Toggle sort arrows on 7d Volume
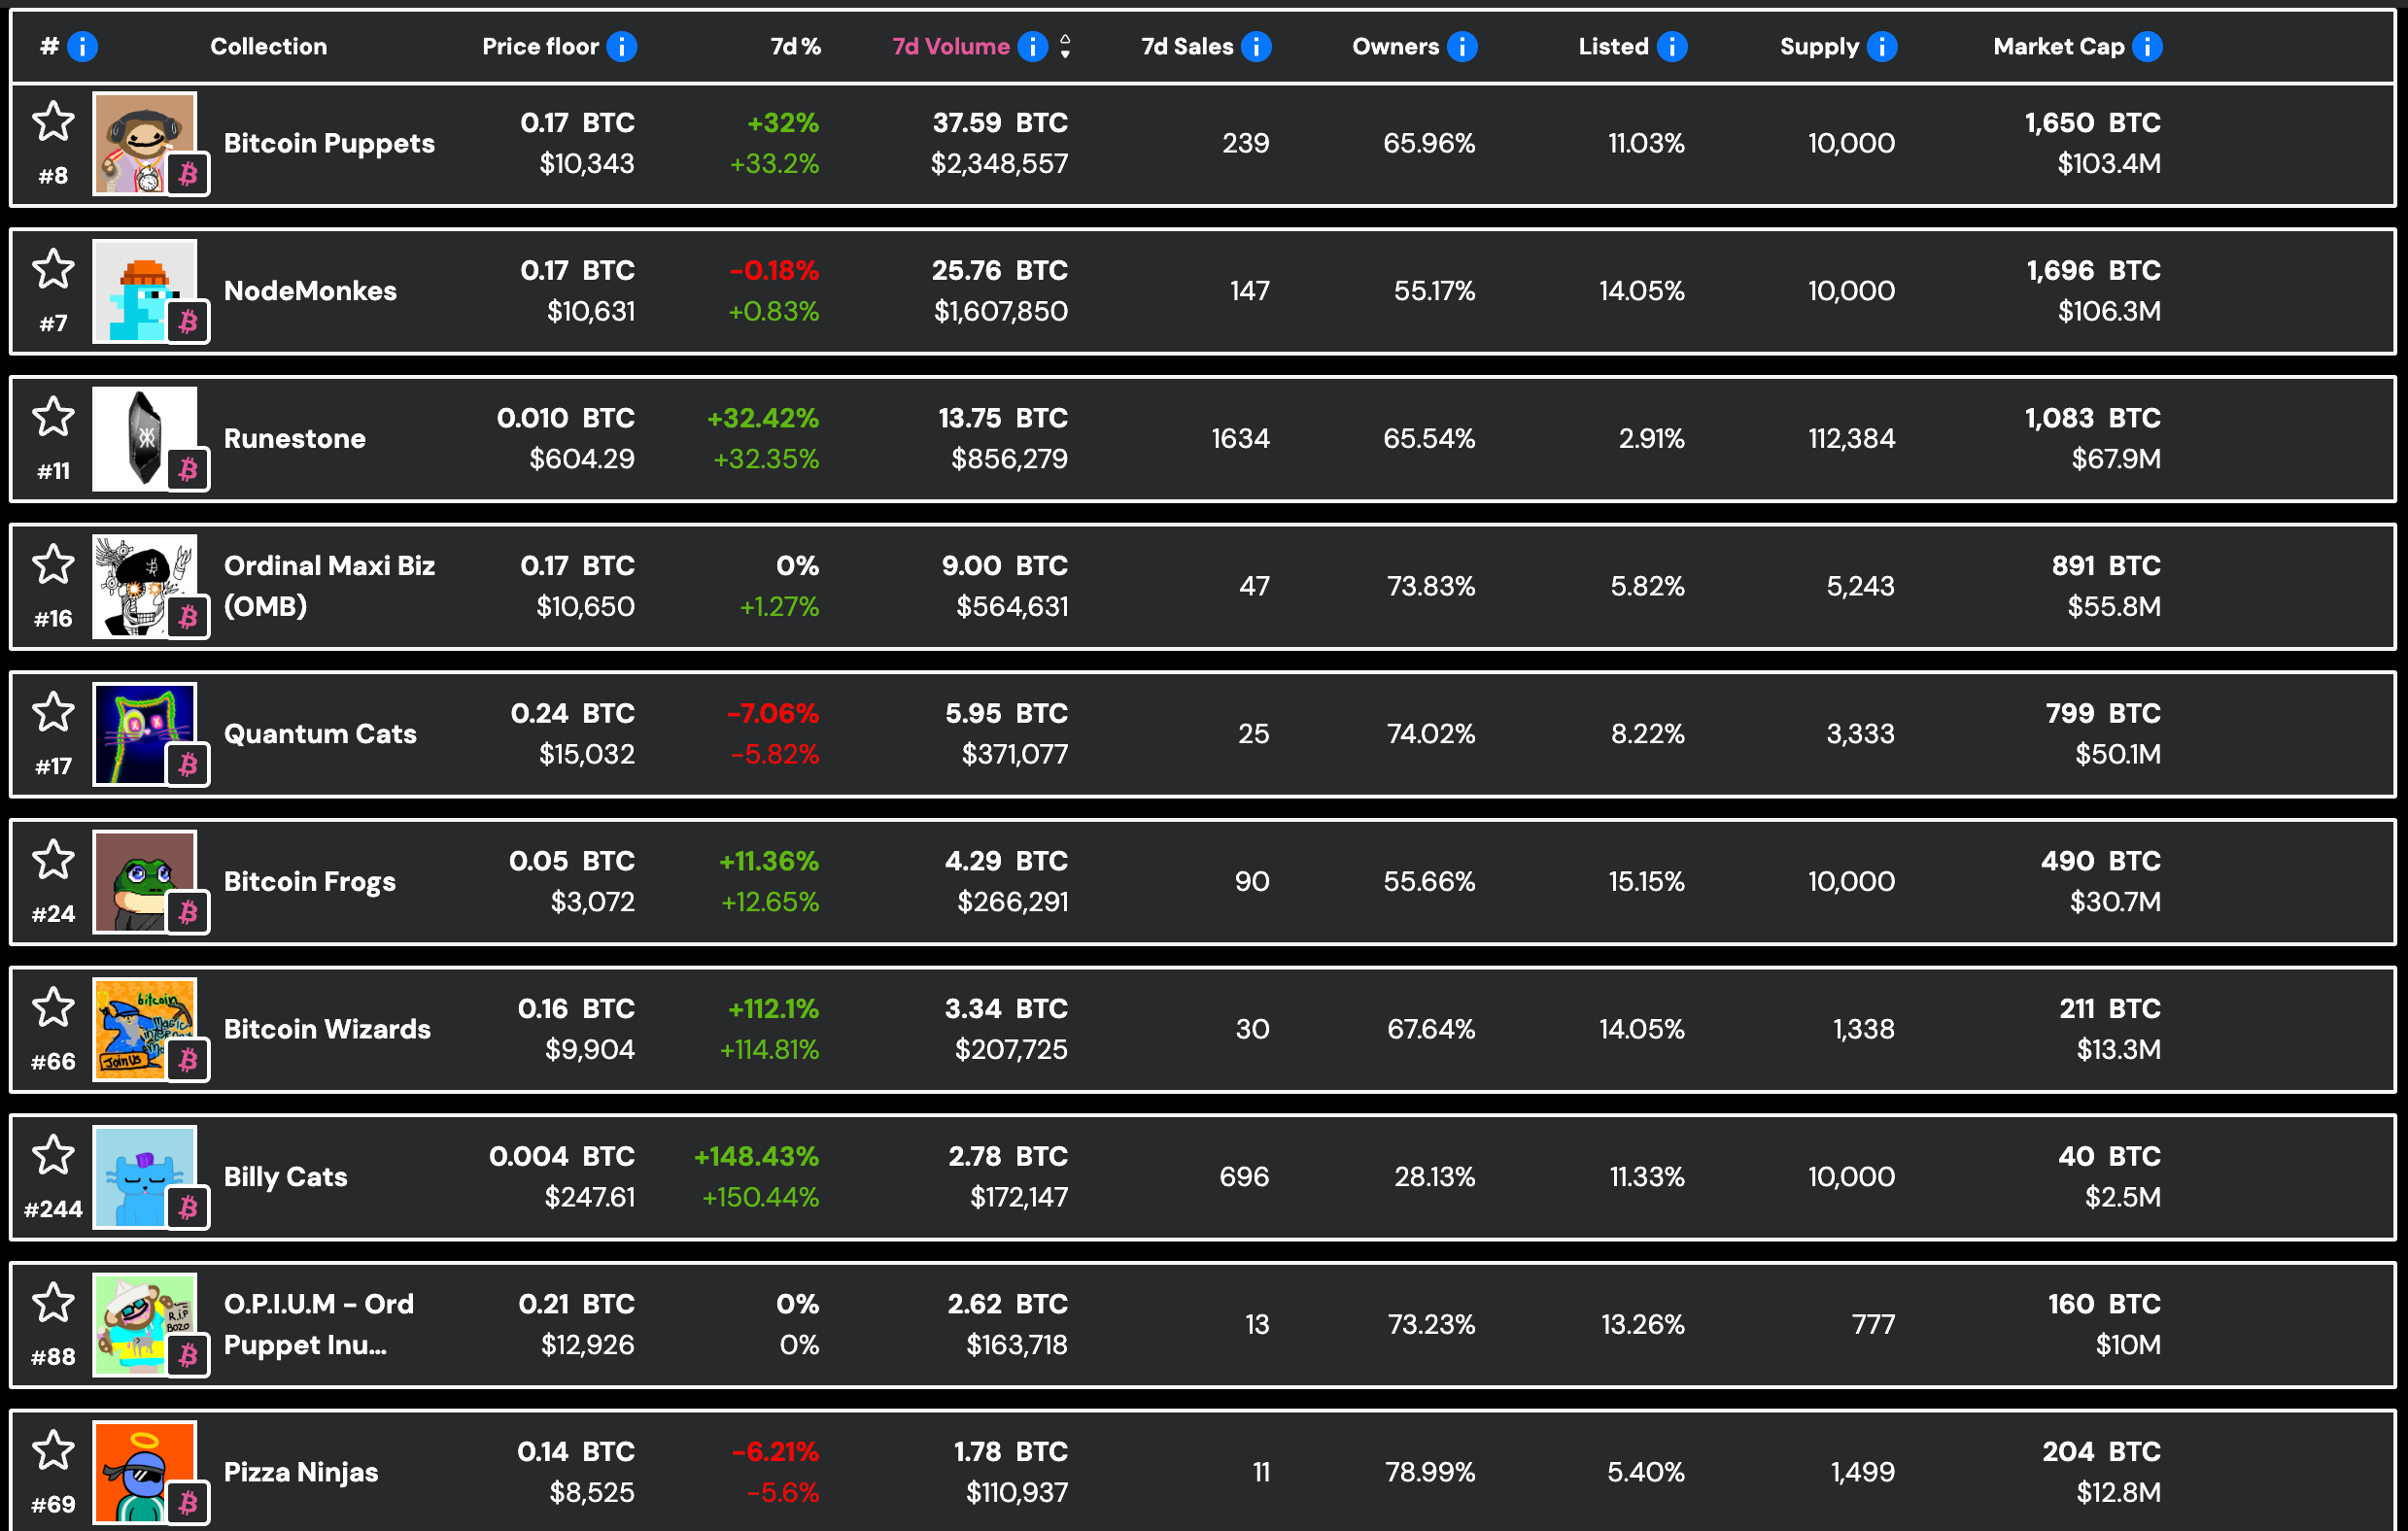The height and width of the screenshot is (1531, 2408). click(x=1065, y=46)
